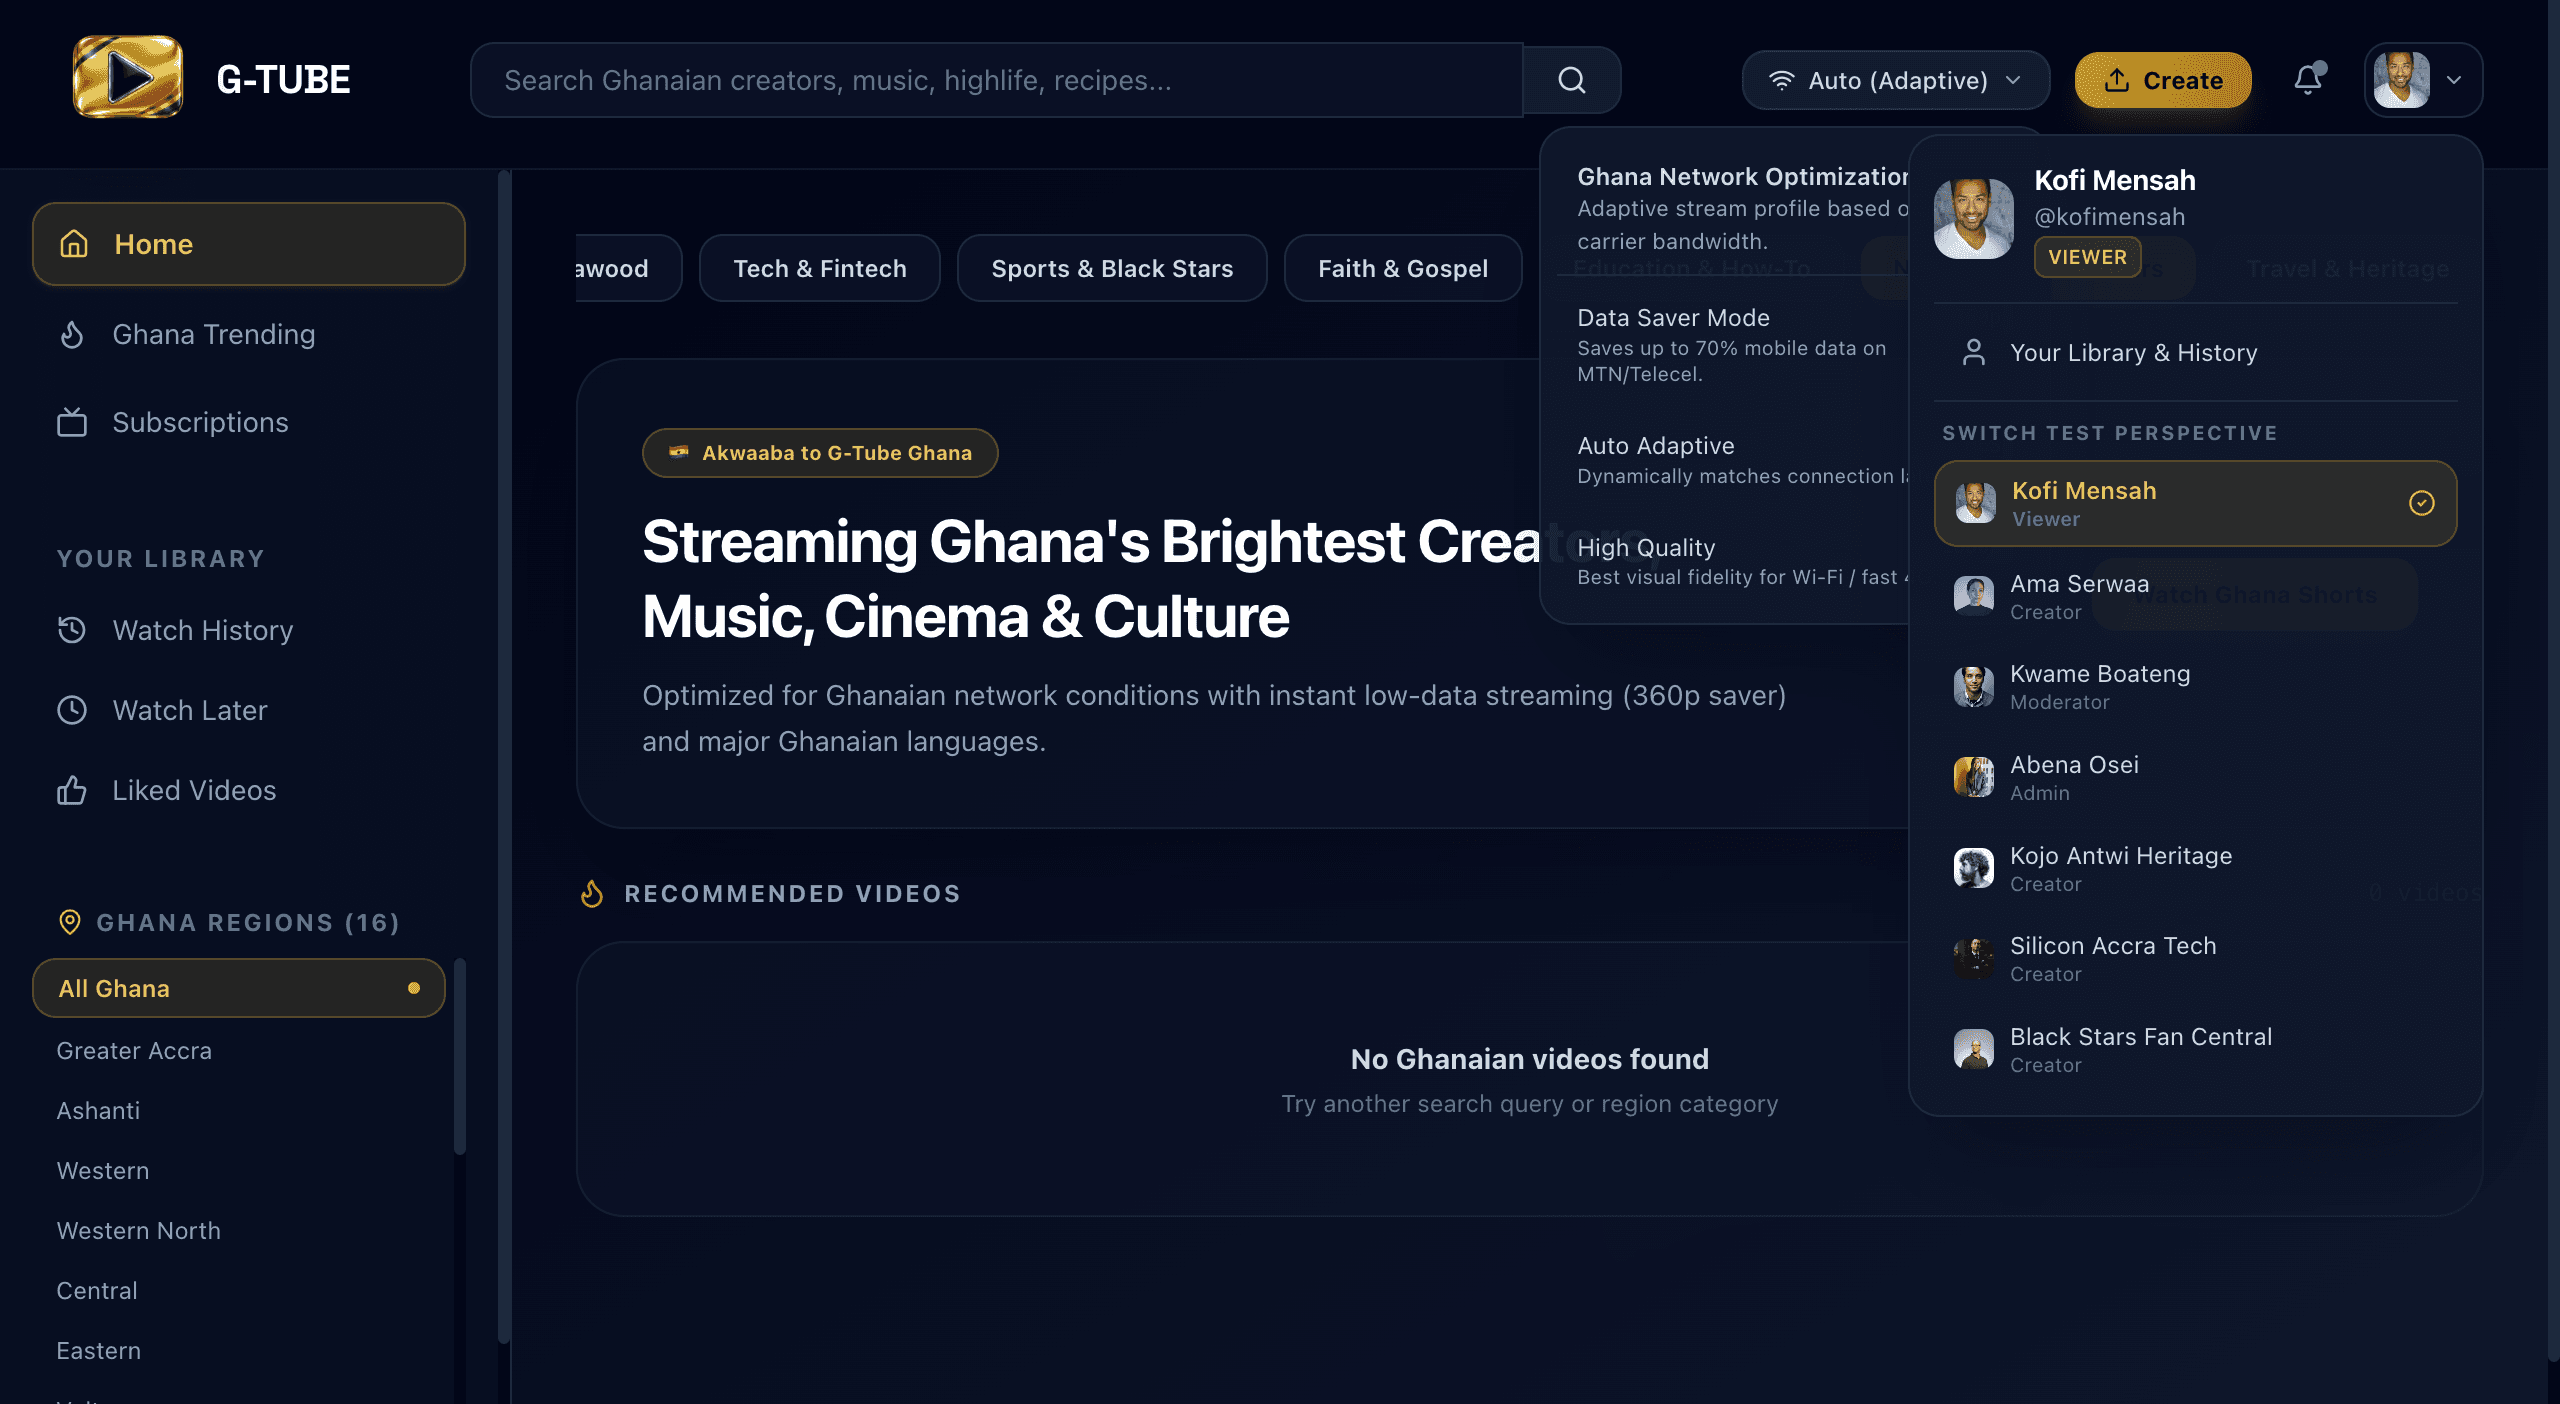Viewport: 2560px width, 1404px height.
Task: Choose High Quality streaming option
Action: pos(1732,561)
